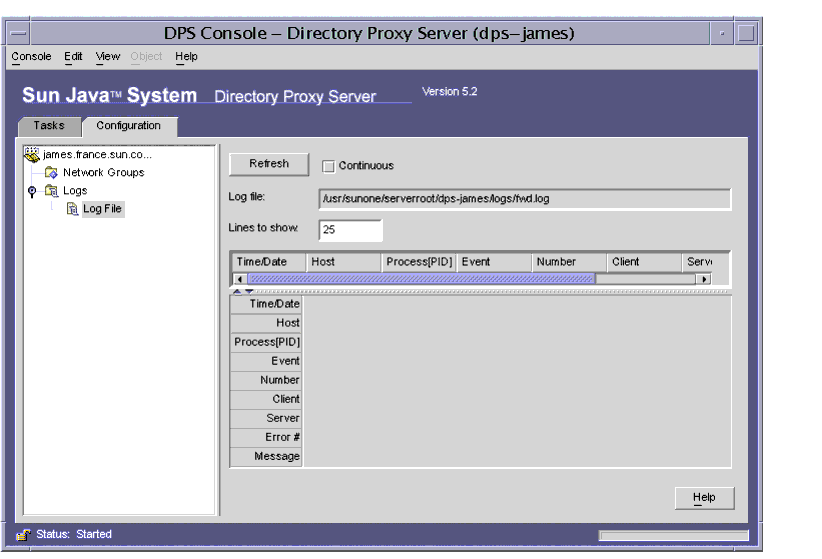The width and height of the screenshot is (822, 559).
Task: Select the Logs tree item
Action: pos(75,191)
